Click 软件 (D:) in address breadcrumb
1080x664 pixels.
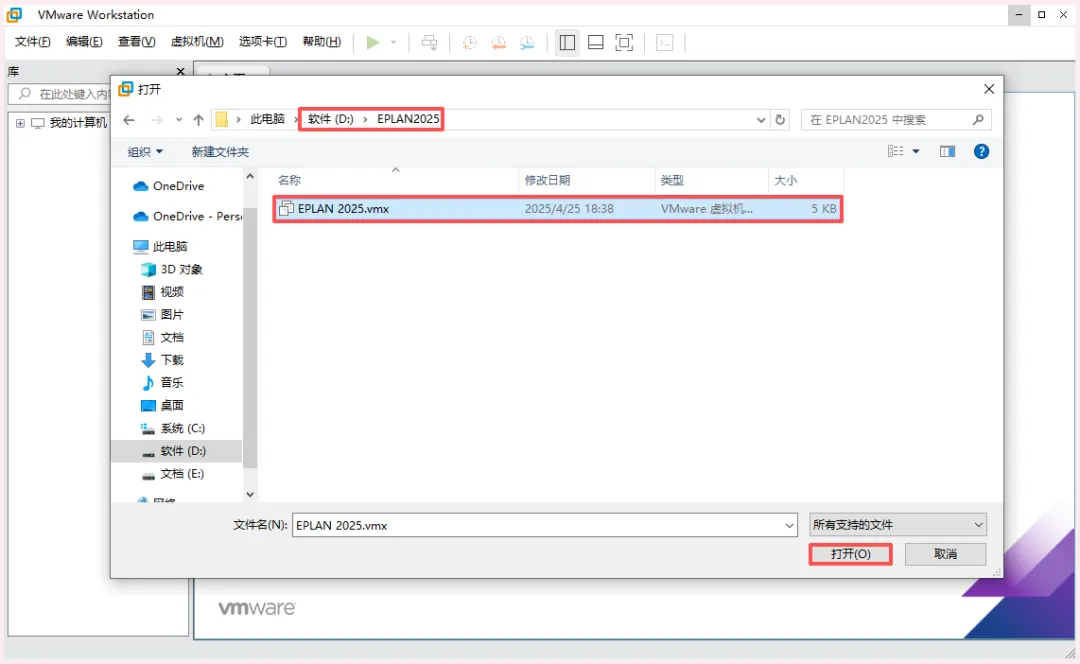[x=331, y=119]
